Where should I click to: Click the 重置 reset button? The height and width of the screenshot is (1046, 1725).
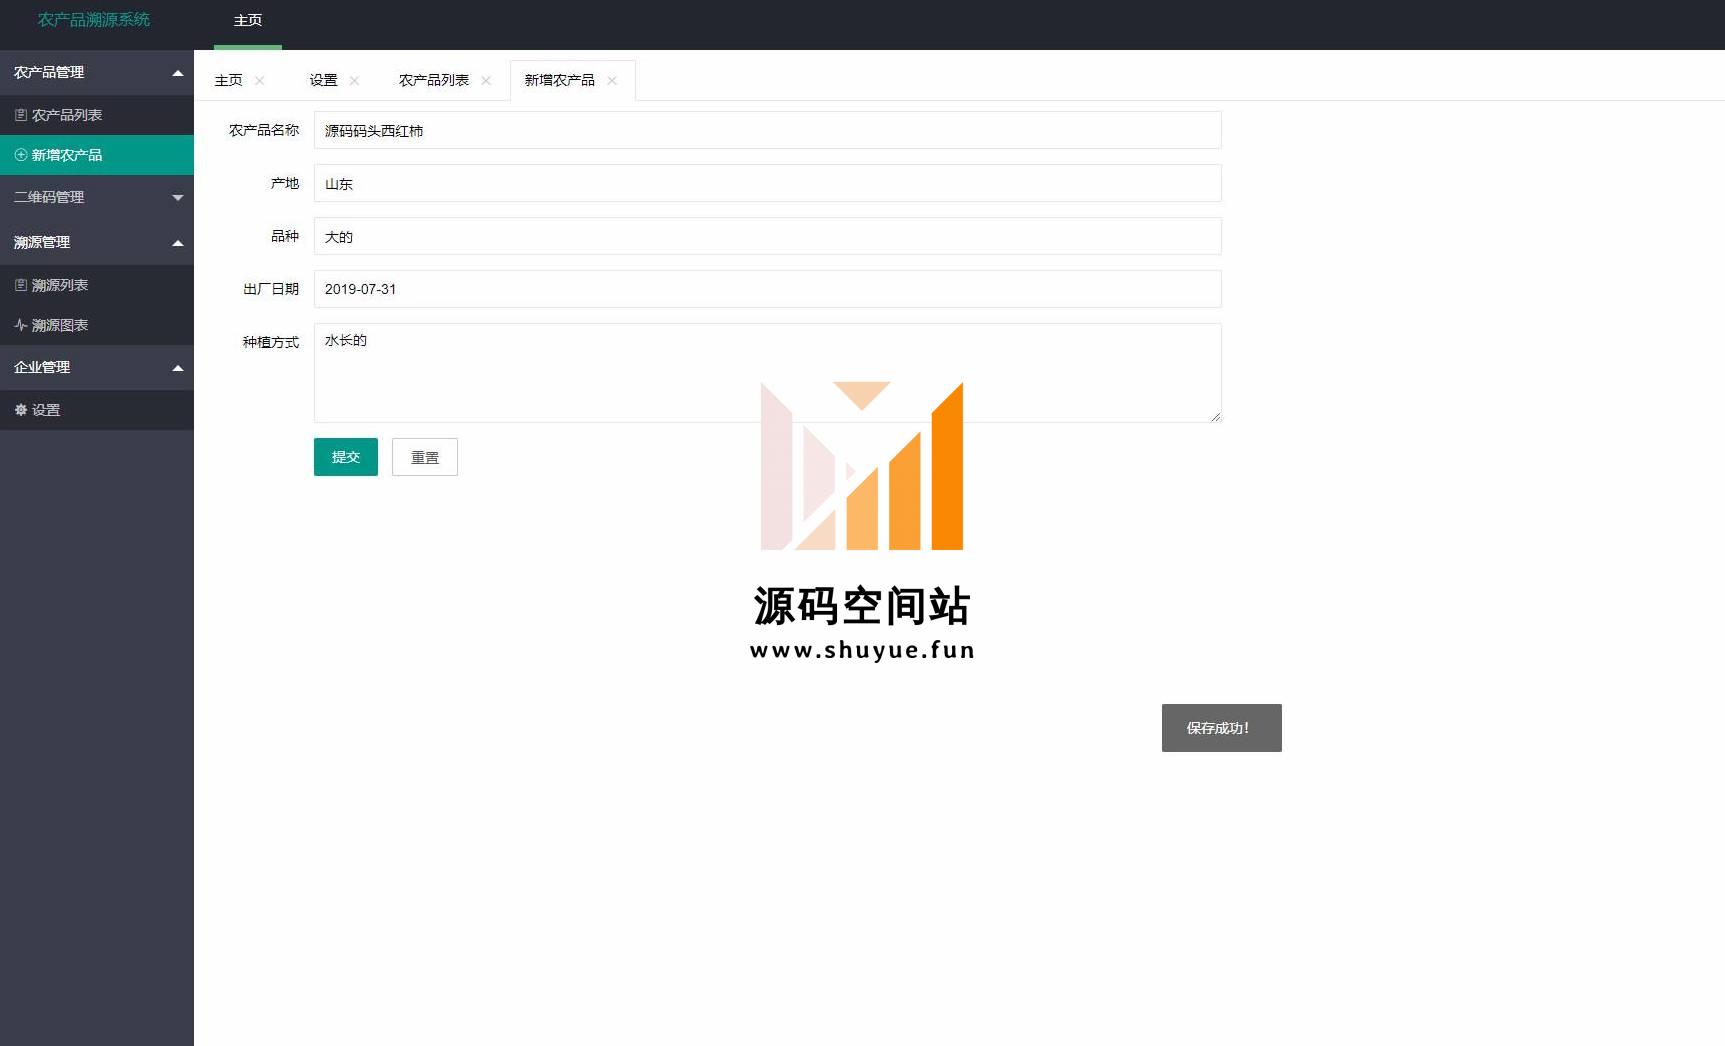click(425, 457)
